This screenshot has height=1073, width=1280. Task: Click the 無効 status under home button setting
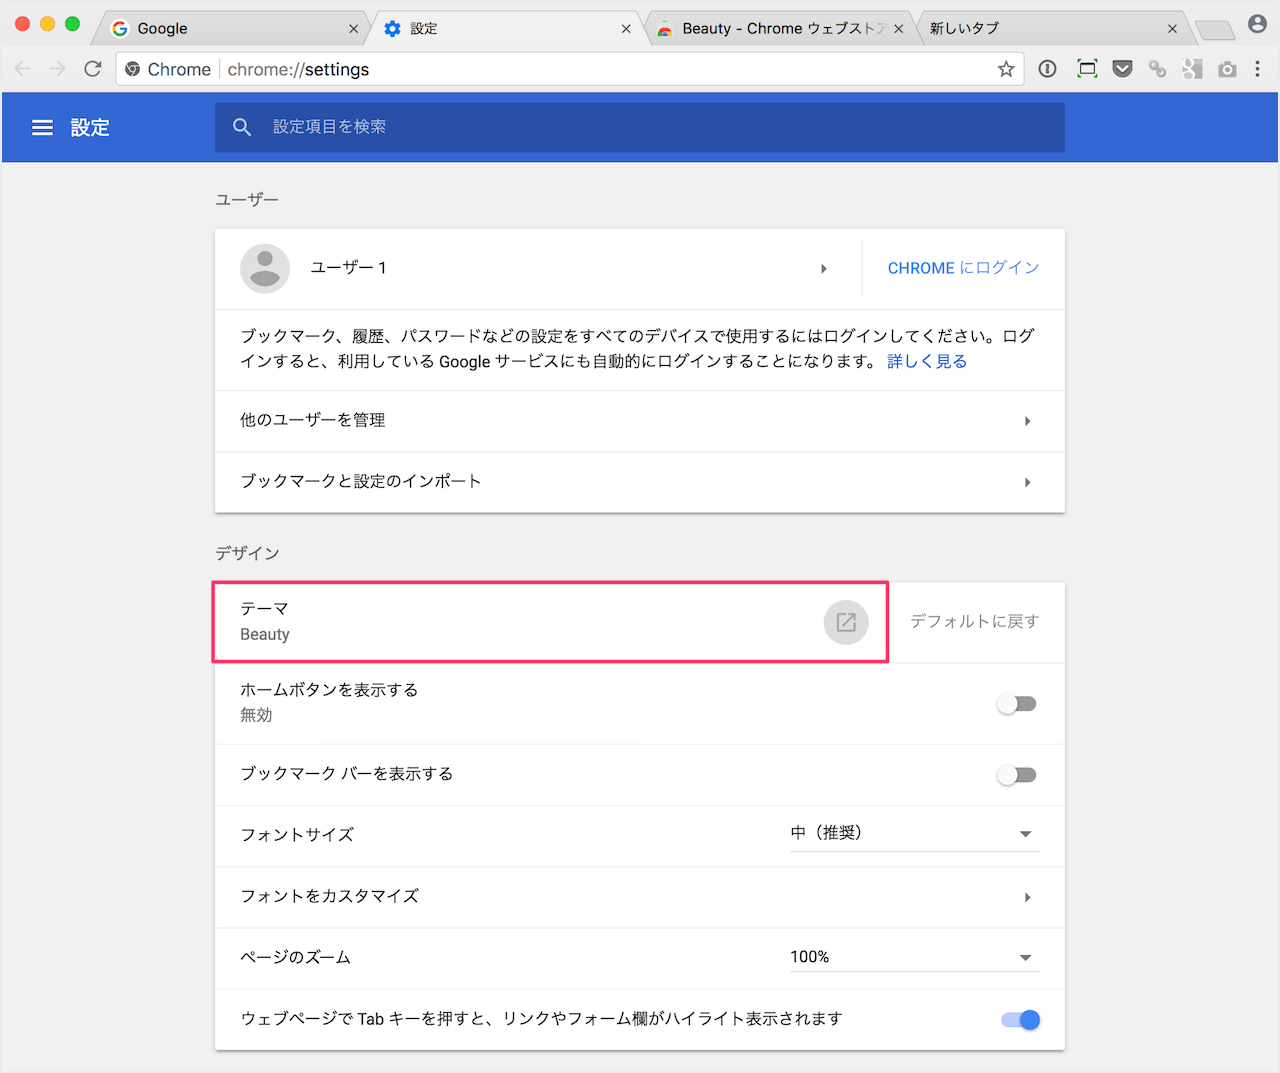coord(256,715)
